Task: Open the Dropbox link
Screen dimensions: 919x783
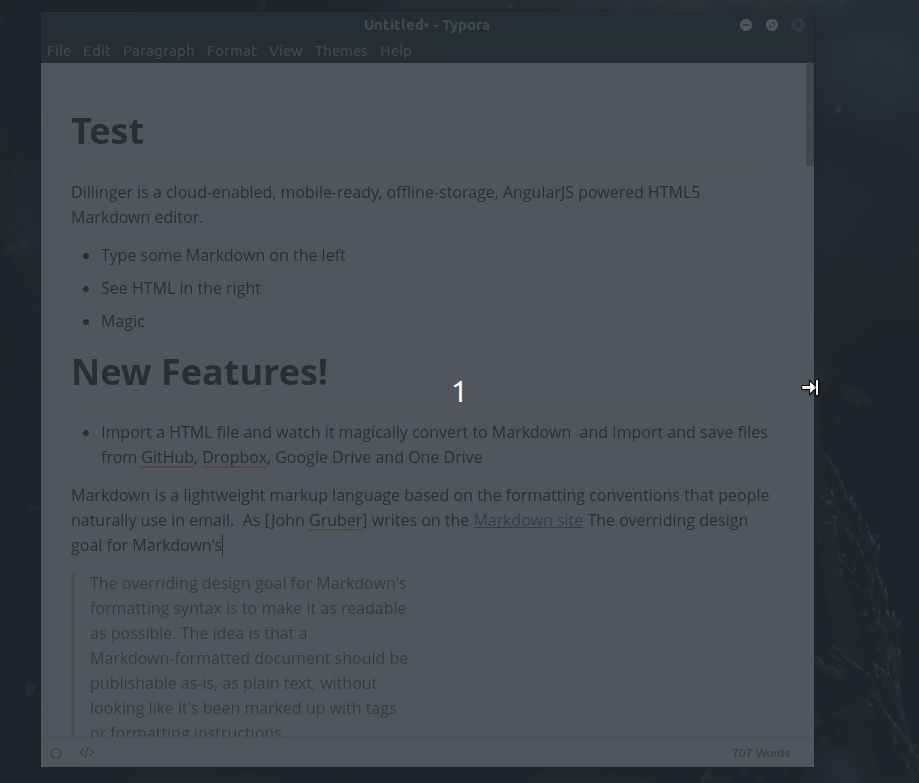Action: [x=234, y=457]
